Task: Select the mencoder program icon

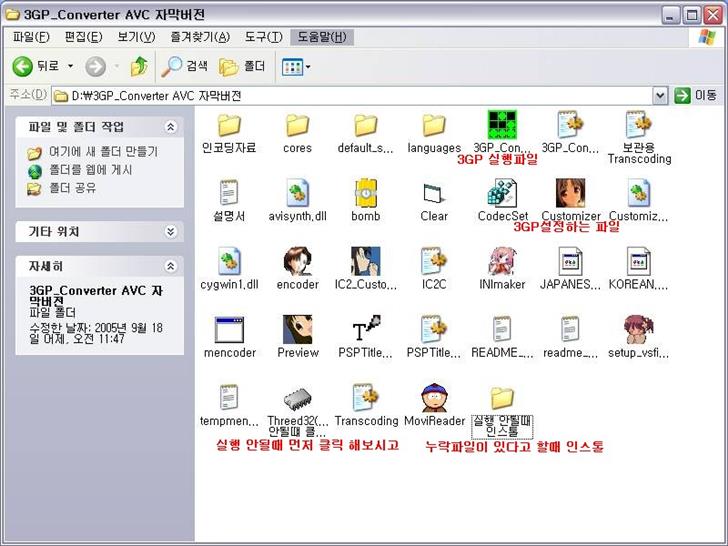Action: [229, 330]
